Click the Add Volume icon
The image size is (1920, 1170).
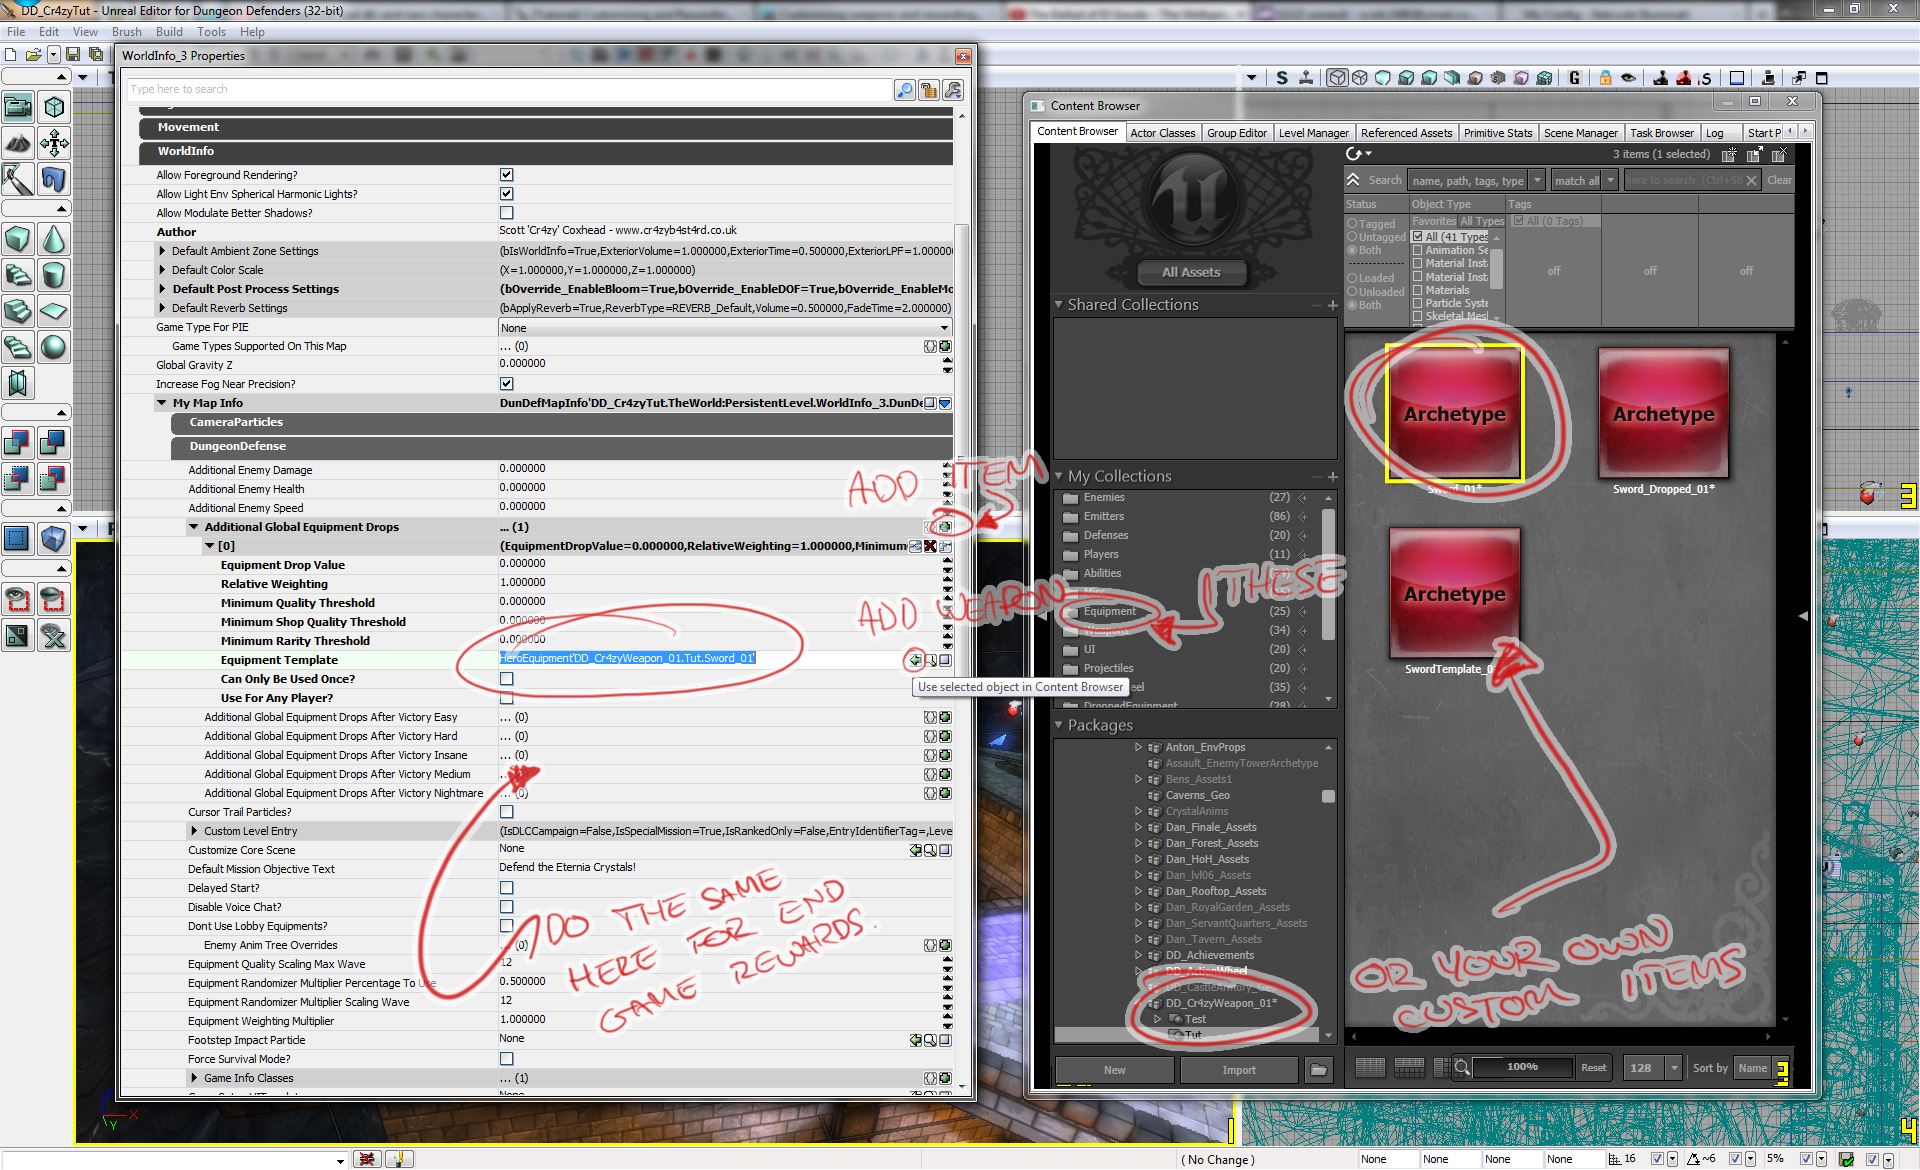pos(54,539)
